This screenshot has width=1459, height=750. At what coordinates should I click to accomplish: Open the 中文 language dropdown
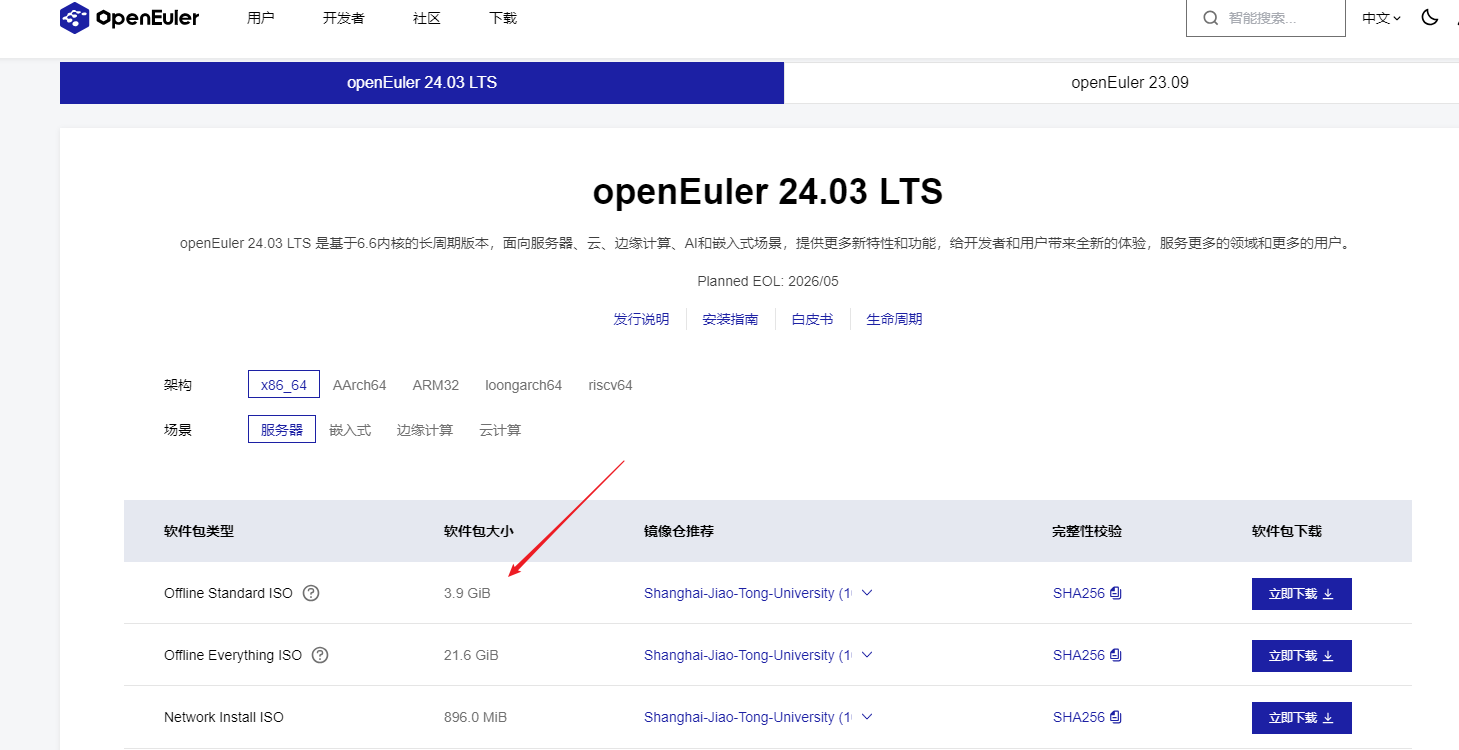1382,18
